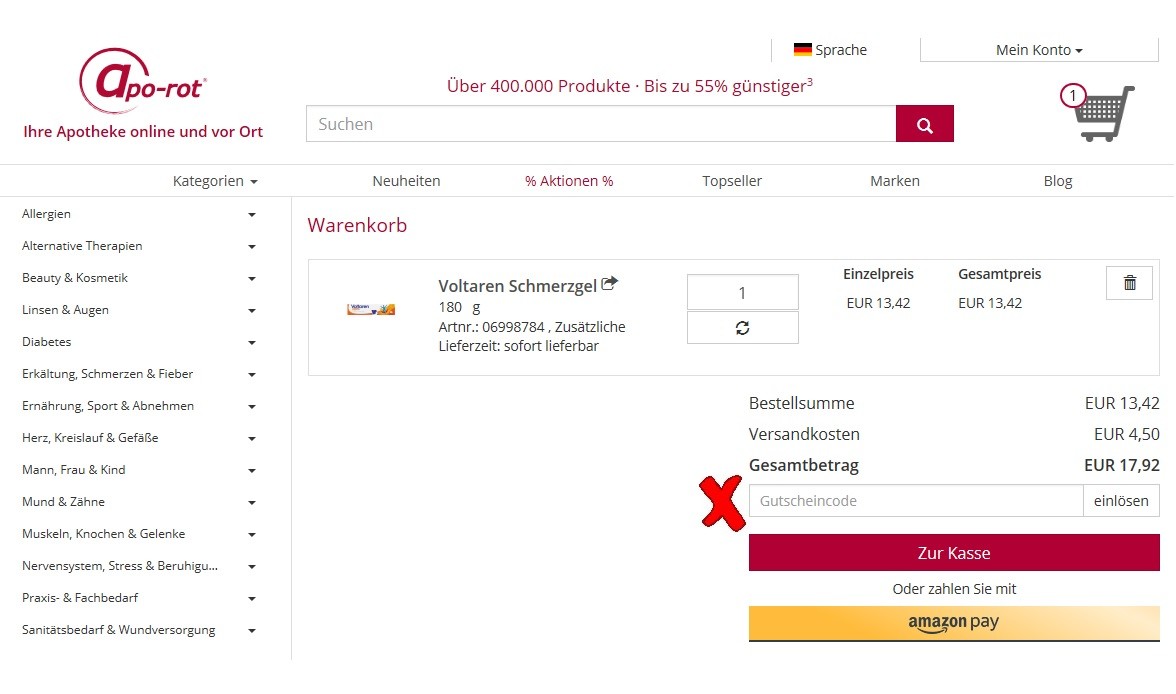1176x694 pixels.
Task: Click the magnifier search button
Action: [924, 124]
